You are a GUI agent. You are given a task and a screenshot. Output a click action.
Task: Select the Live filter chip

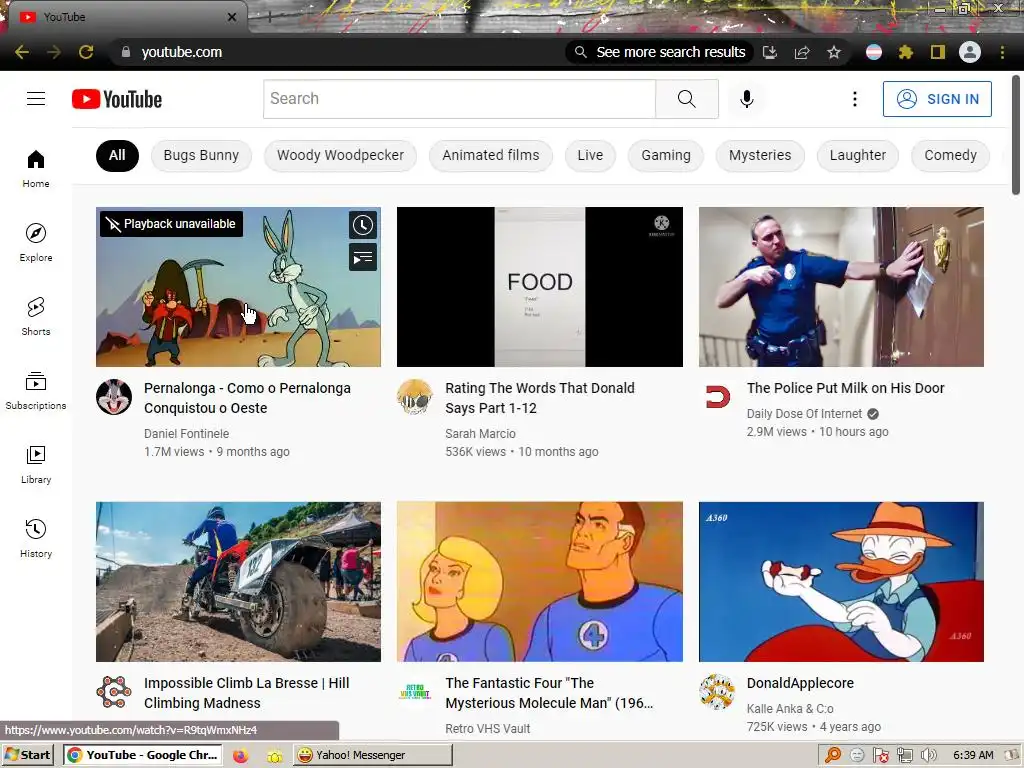point(590,155)
